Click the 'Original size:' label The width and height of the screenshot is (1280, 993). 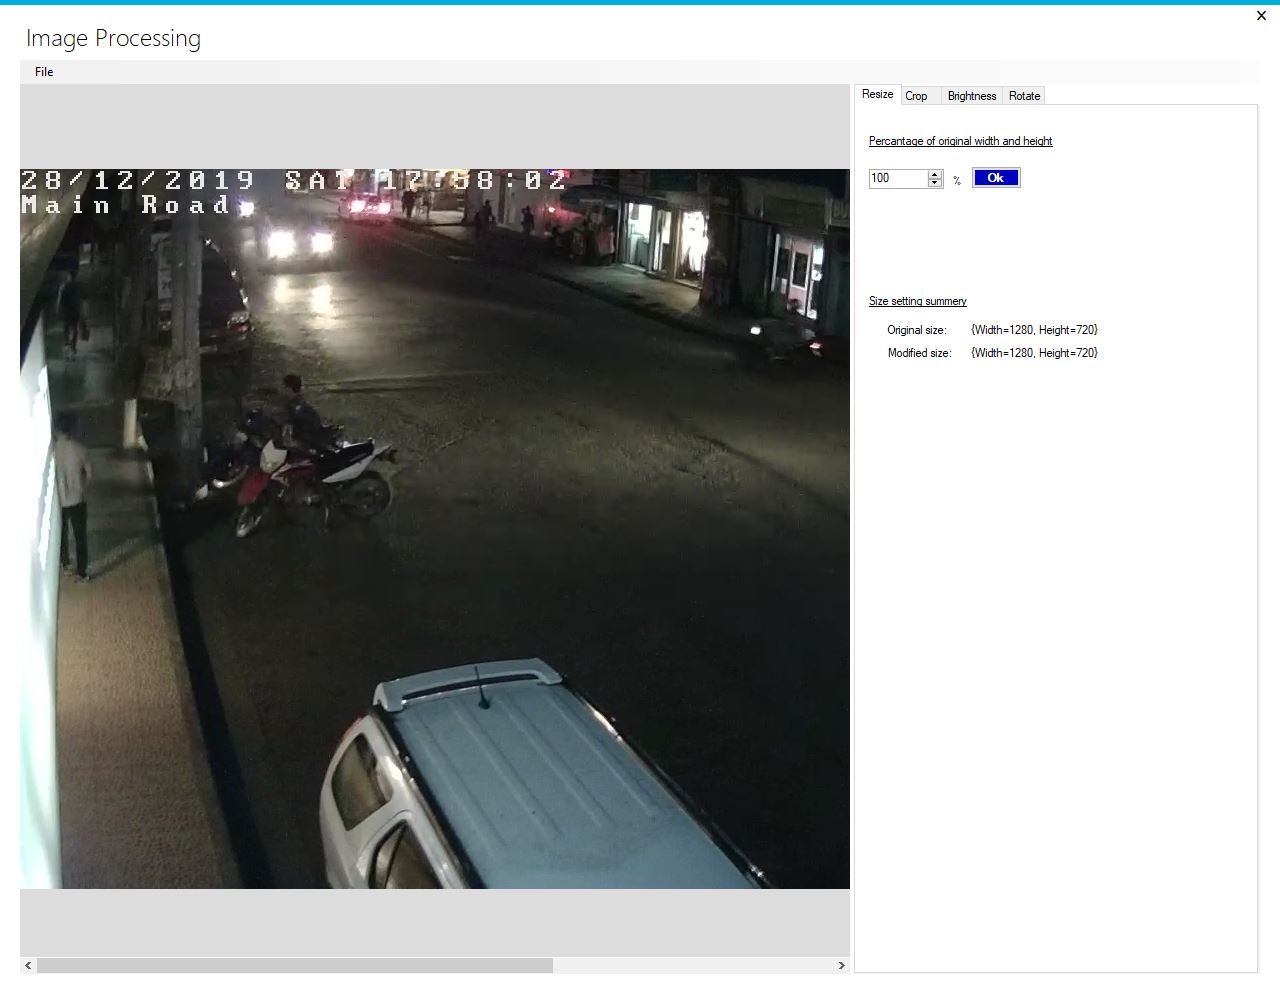(x=916, y=330)
